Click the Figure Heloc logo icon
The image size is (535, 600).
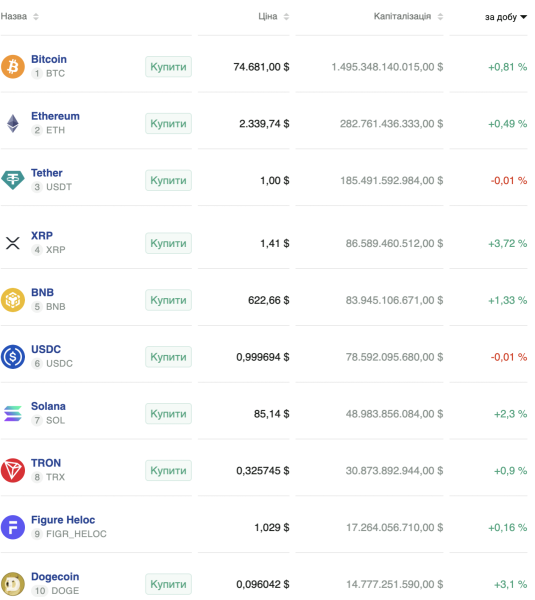coord(13,527)
